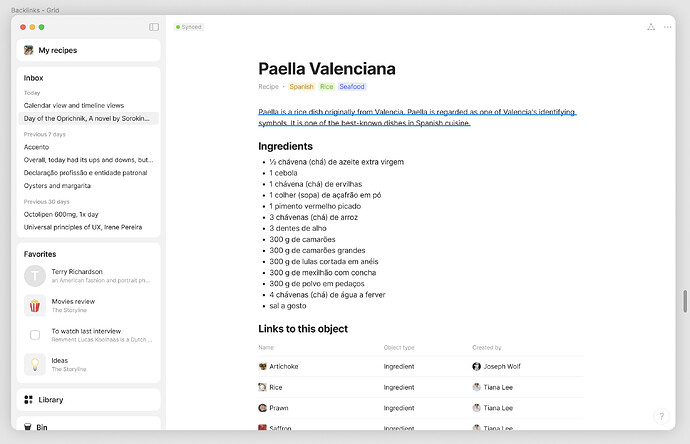The image size is (690, 444).
Task: Click Ingredient type in Artichoke row
Action: click(399, 366)
